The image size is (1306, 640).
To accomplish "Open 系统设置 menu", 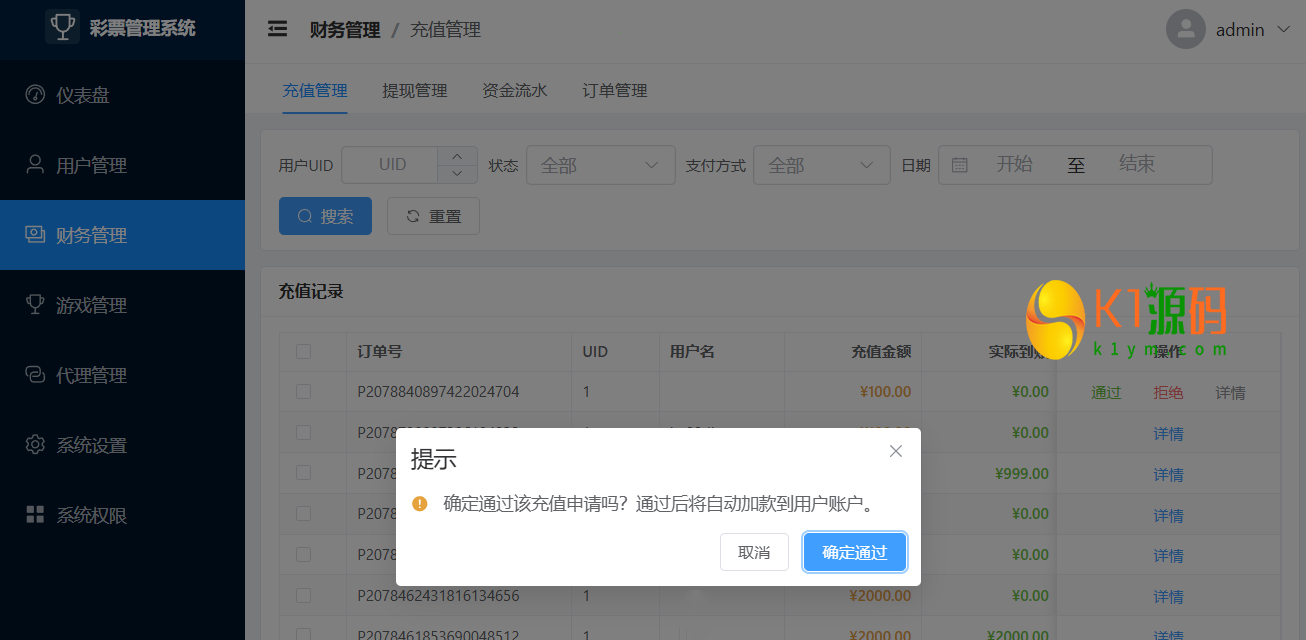I will point(122,445).
